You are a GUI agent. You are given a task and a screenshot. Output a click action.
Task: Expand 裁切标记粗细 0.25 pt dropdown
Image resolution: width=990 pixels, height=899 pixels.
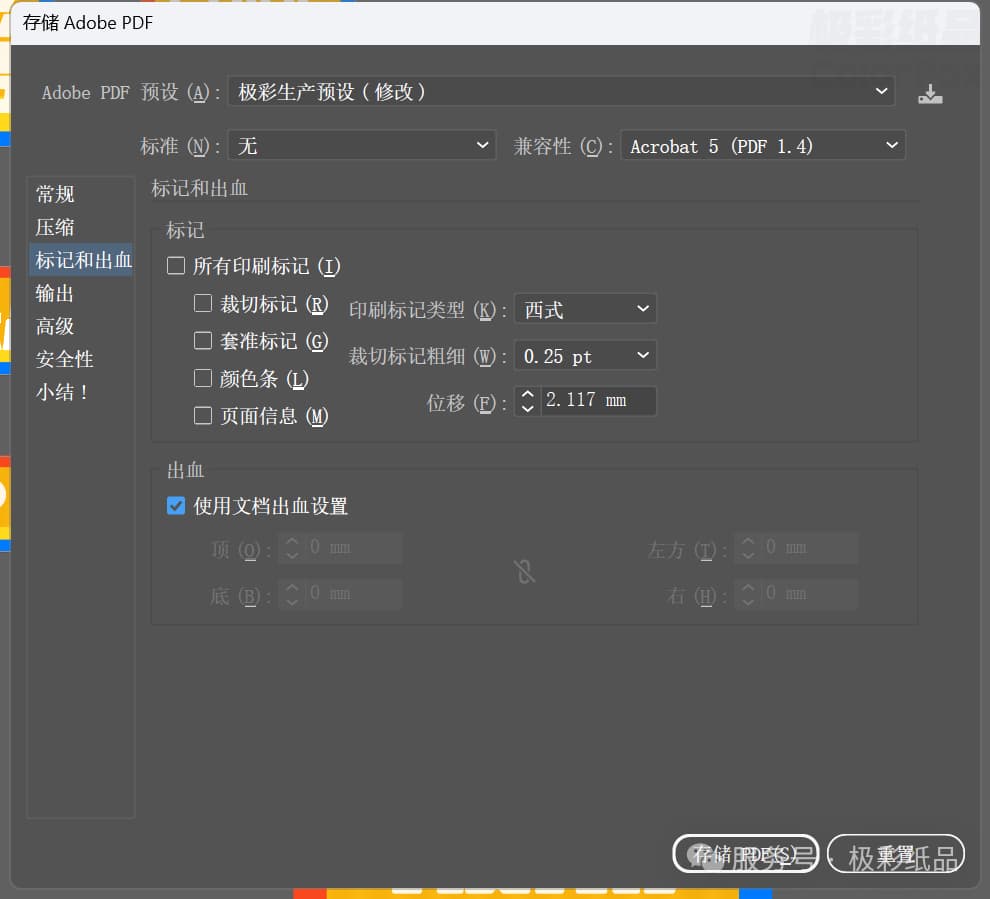pyautogui.click(x=585, y=356)
